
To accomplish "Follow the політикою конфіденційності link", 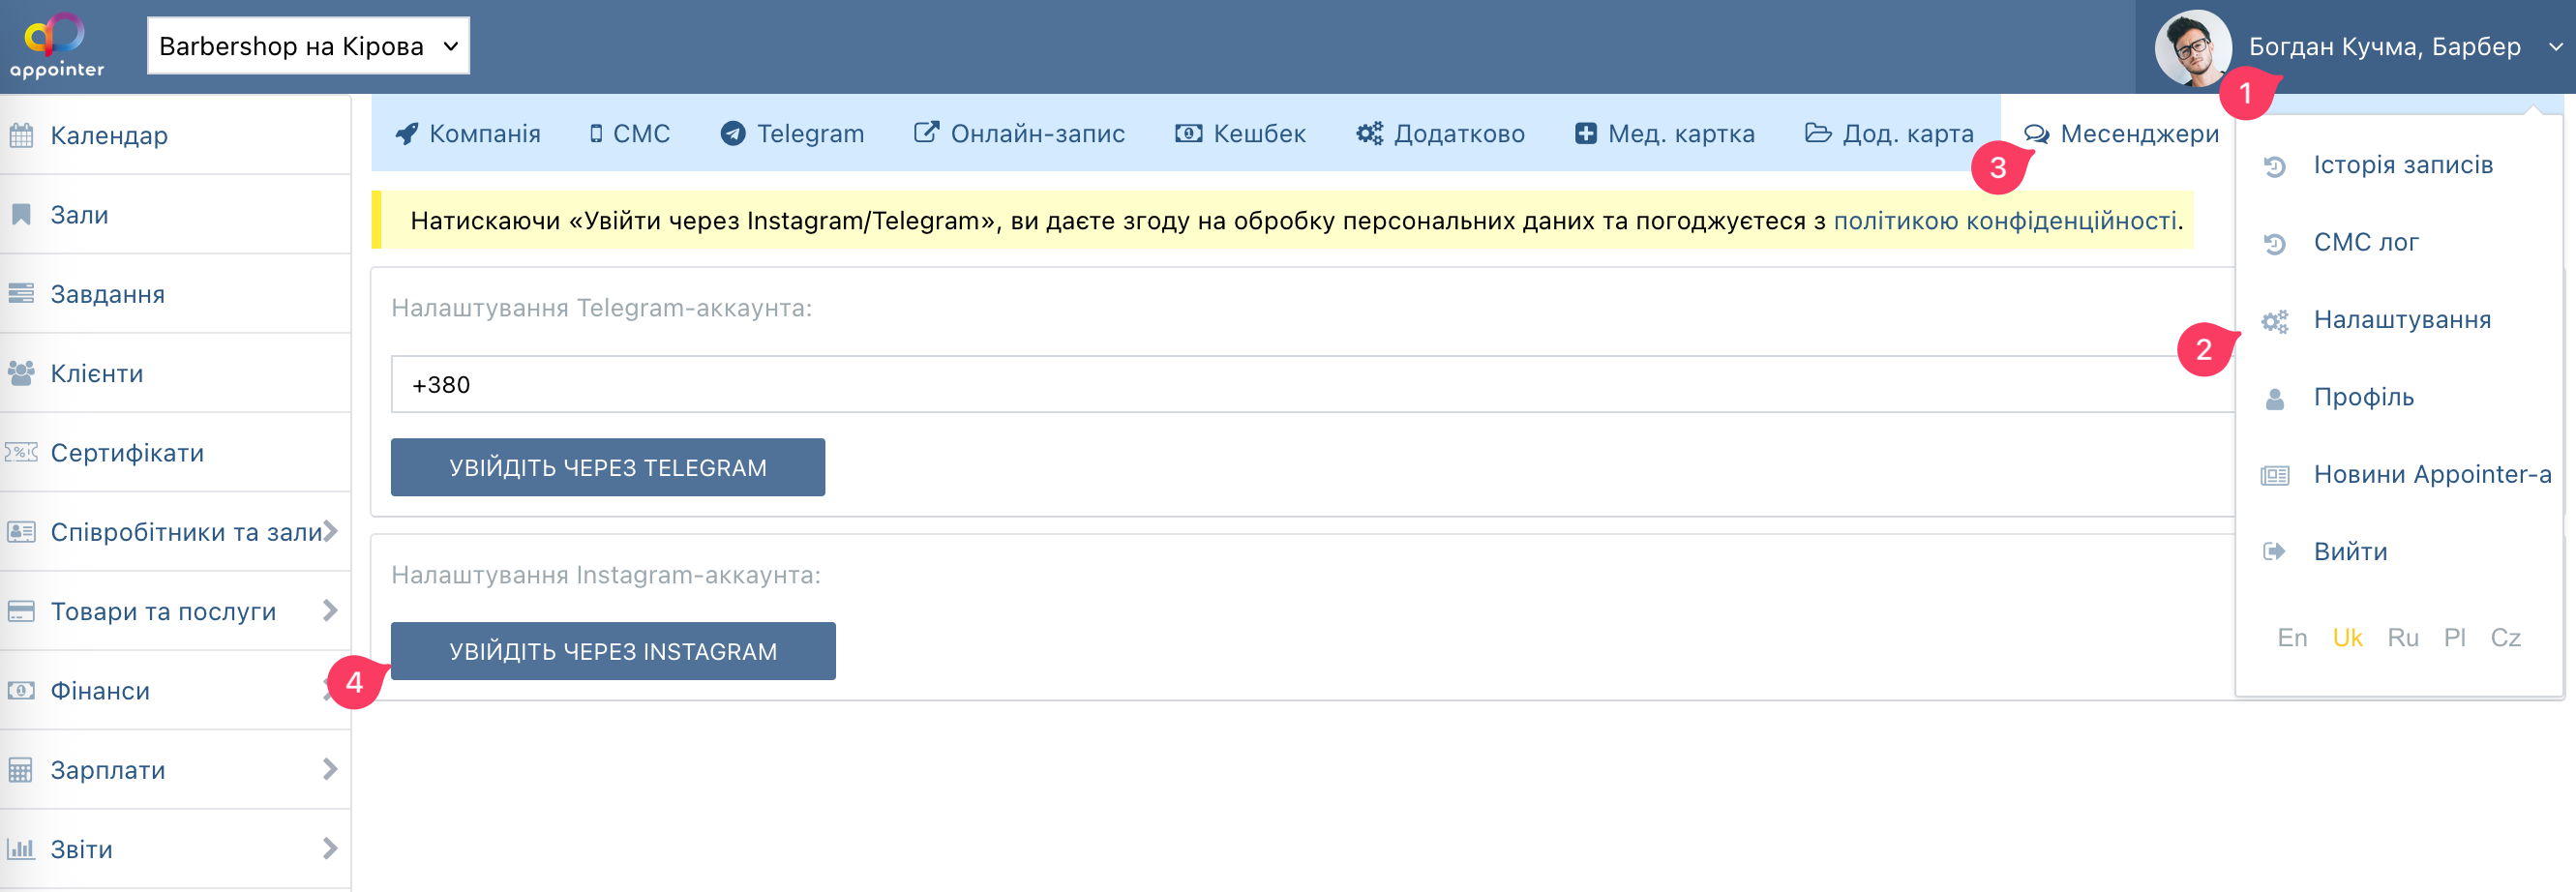I will pos(2004,221).
